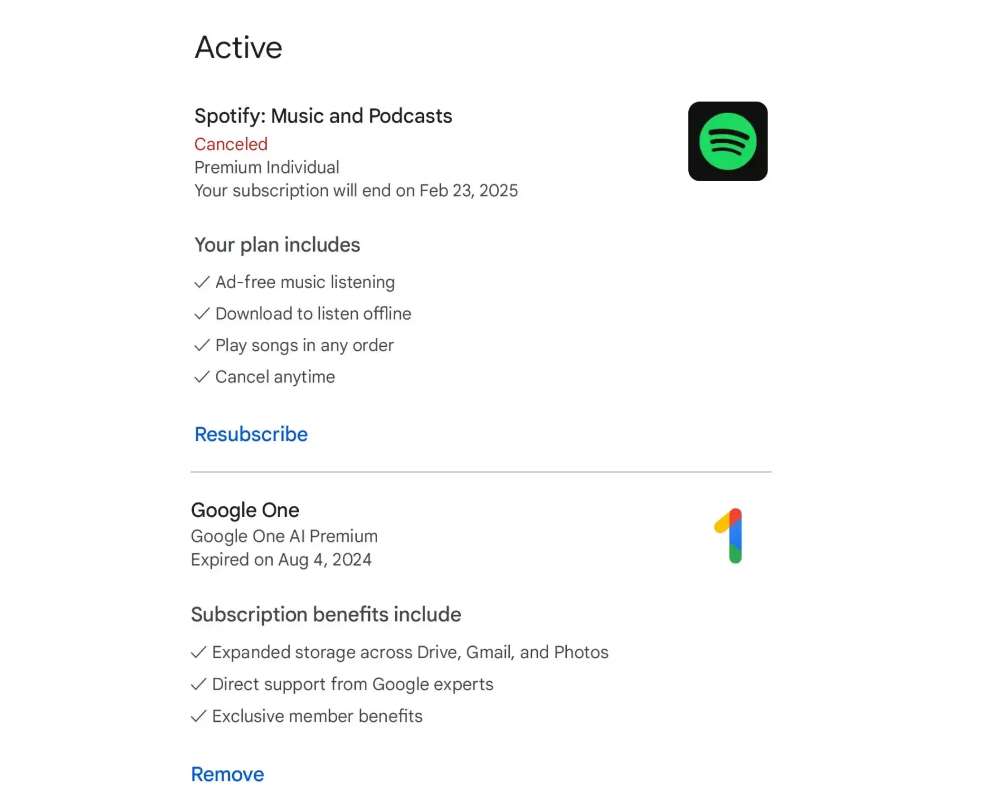
Task: Click the Google One AI Premium plan name
Action: coord(284,536)
